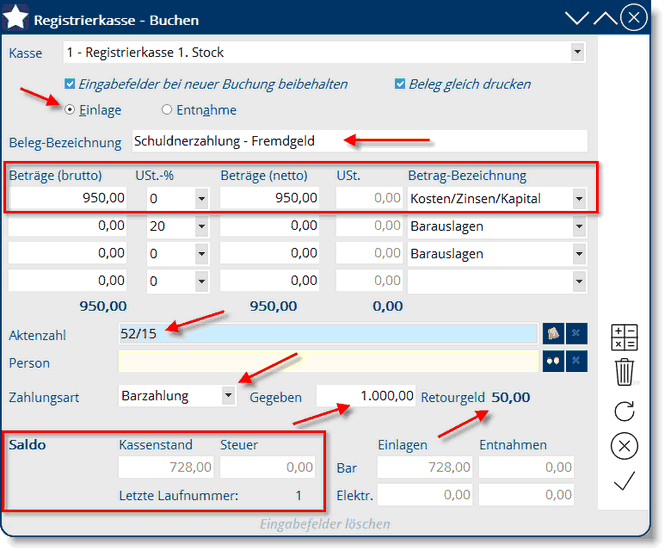Screen dimensions: 665x551
Task: Click Bar Entnahmen field
Action: coord(526,467)
